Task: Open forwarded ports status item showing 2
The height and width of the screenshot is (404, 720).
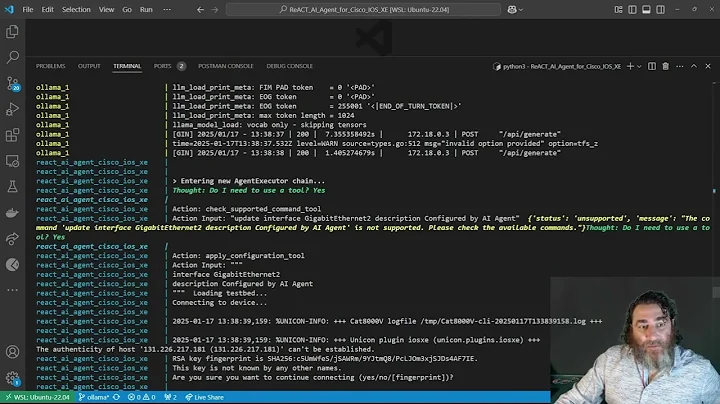Action: click(170, 397)
